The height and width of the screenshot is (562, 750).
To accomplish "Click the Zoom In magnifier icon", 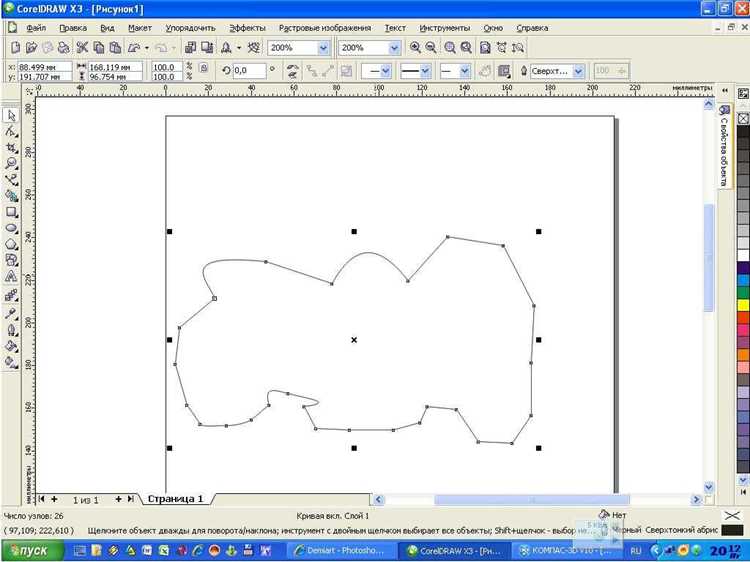I will (x=415, y=47).
